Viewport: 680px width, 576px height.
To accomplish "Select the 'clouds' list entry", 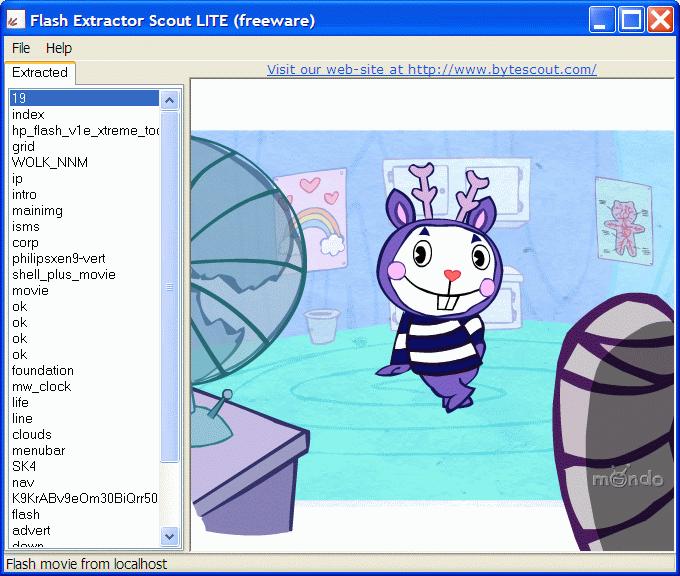I will click(x=84, y=435).
